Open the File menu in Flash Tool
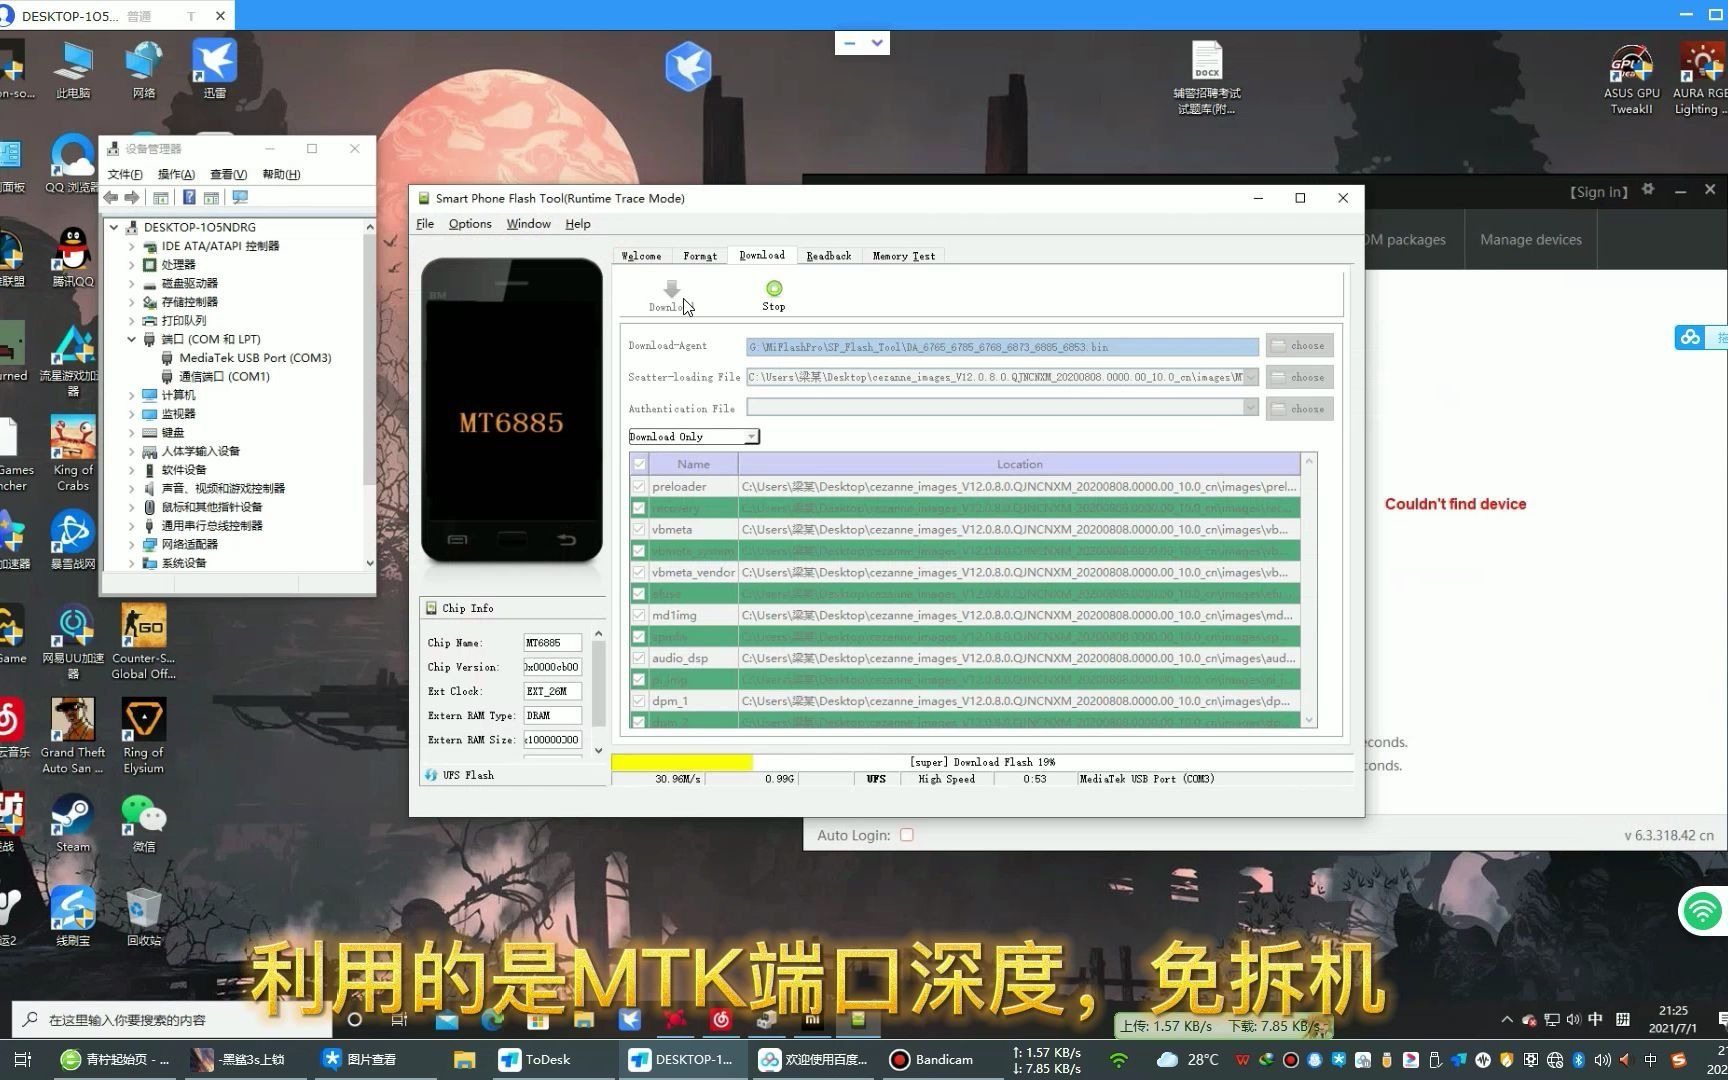 (x=425, y=224)
